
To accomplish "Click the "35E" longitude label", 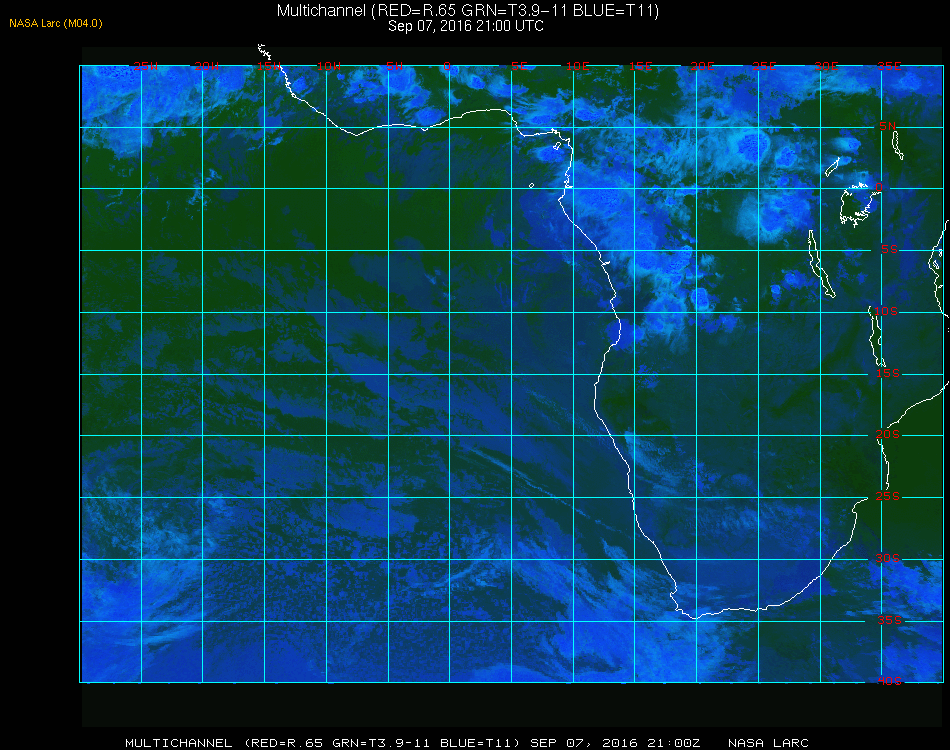I will tap(889, 66).
